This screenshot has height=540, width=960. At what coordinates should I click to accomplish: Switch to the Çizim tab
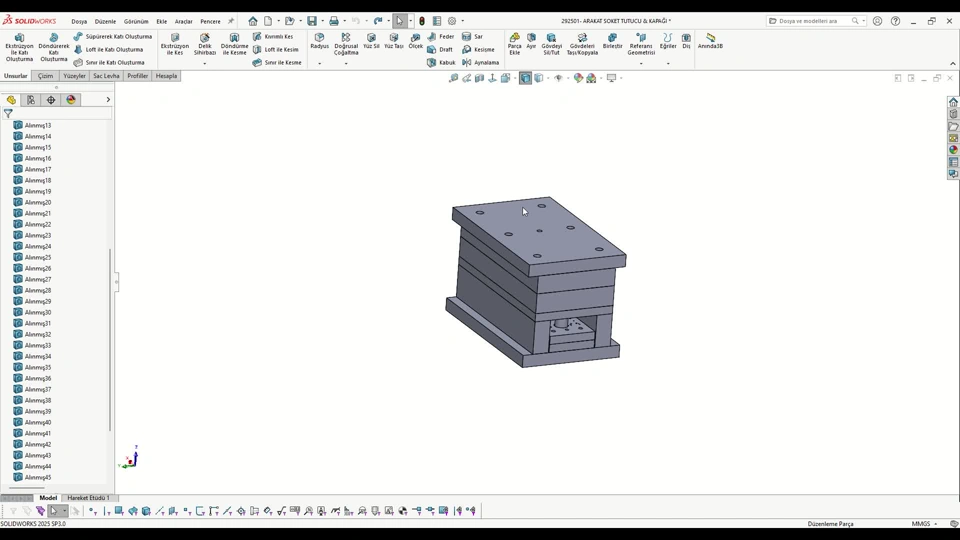pos(45,76)
